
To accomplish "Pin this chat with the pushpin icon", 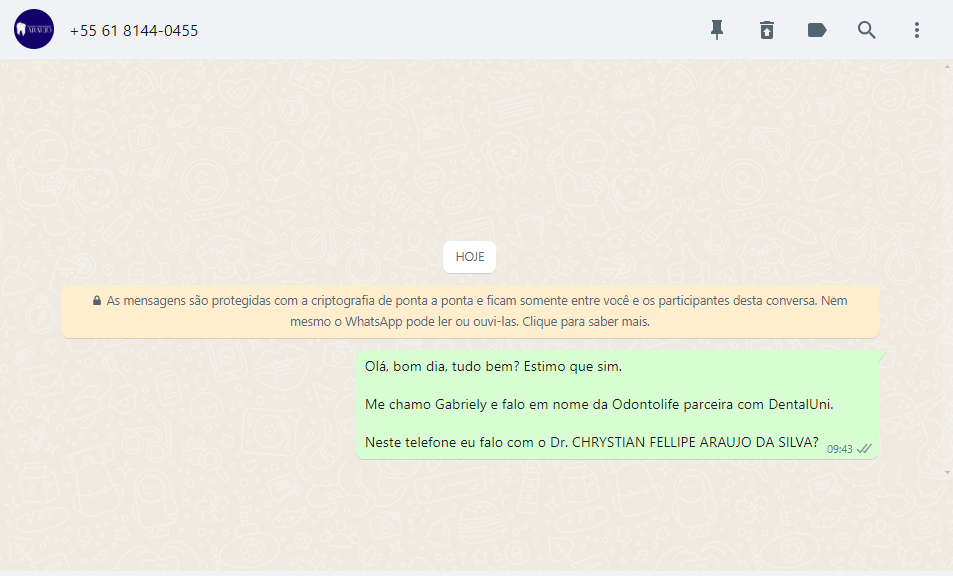I will tap(717, 30).
